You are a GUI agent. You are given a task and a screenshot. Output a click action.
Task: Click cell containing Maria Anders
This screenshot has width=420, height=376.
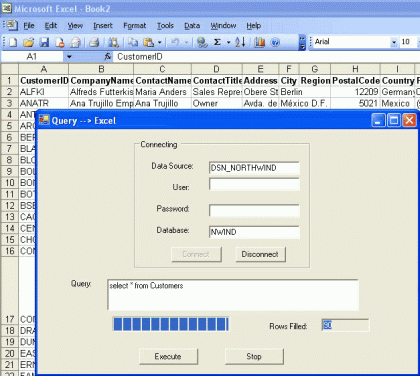click(163, 92)
